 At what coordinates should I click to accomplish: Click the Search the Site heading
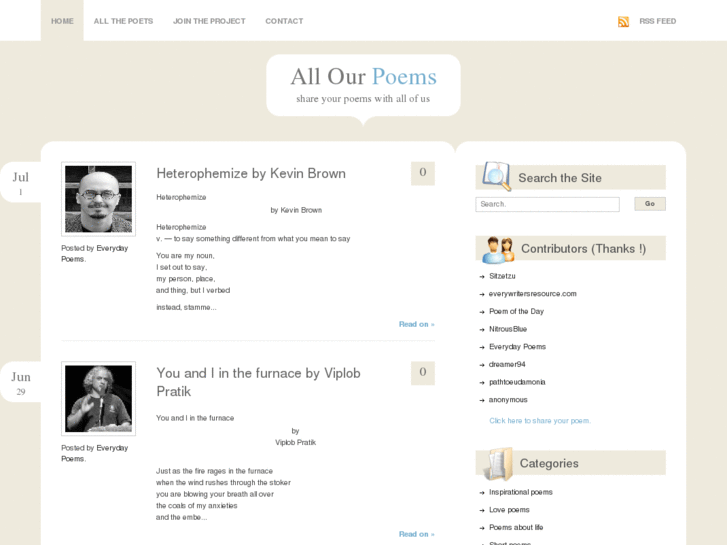pos(560,178)
